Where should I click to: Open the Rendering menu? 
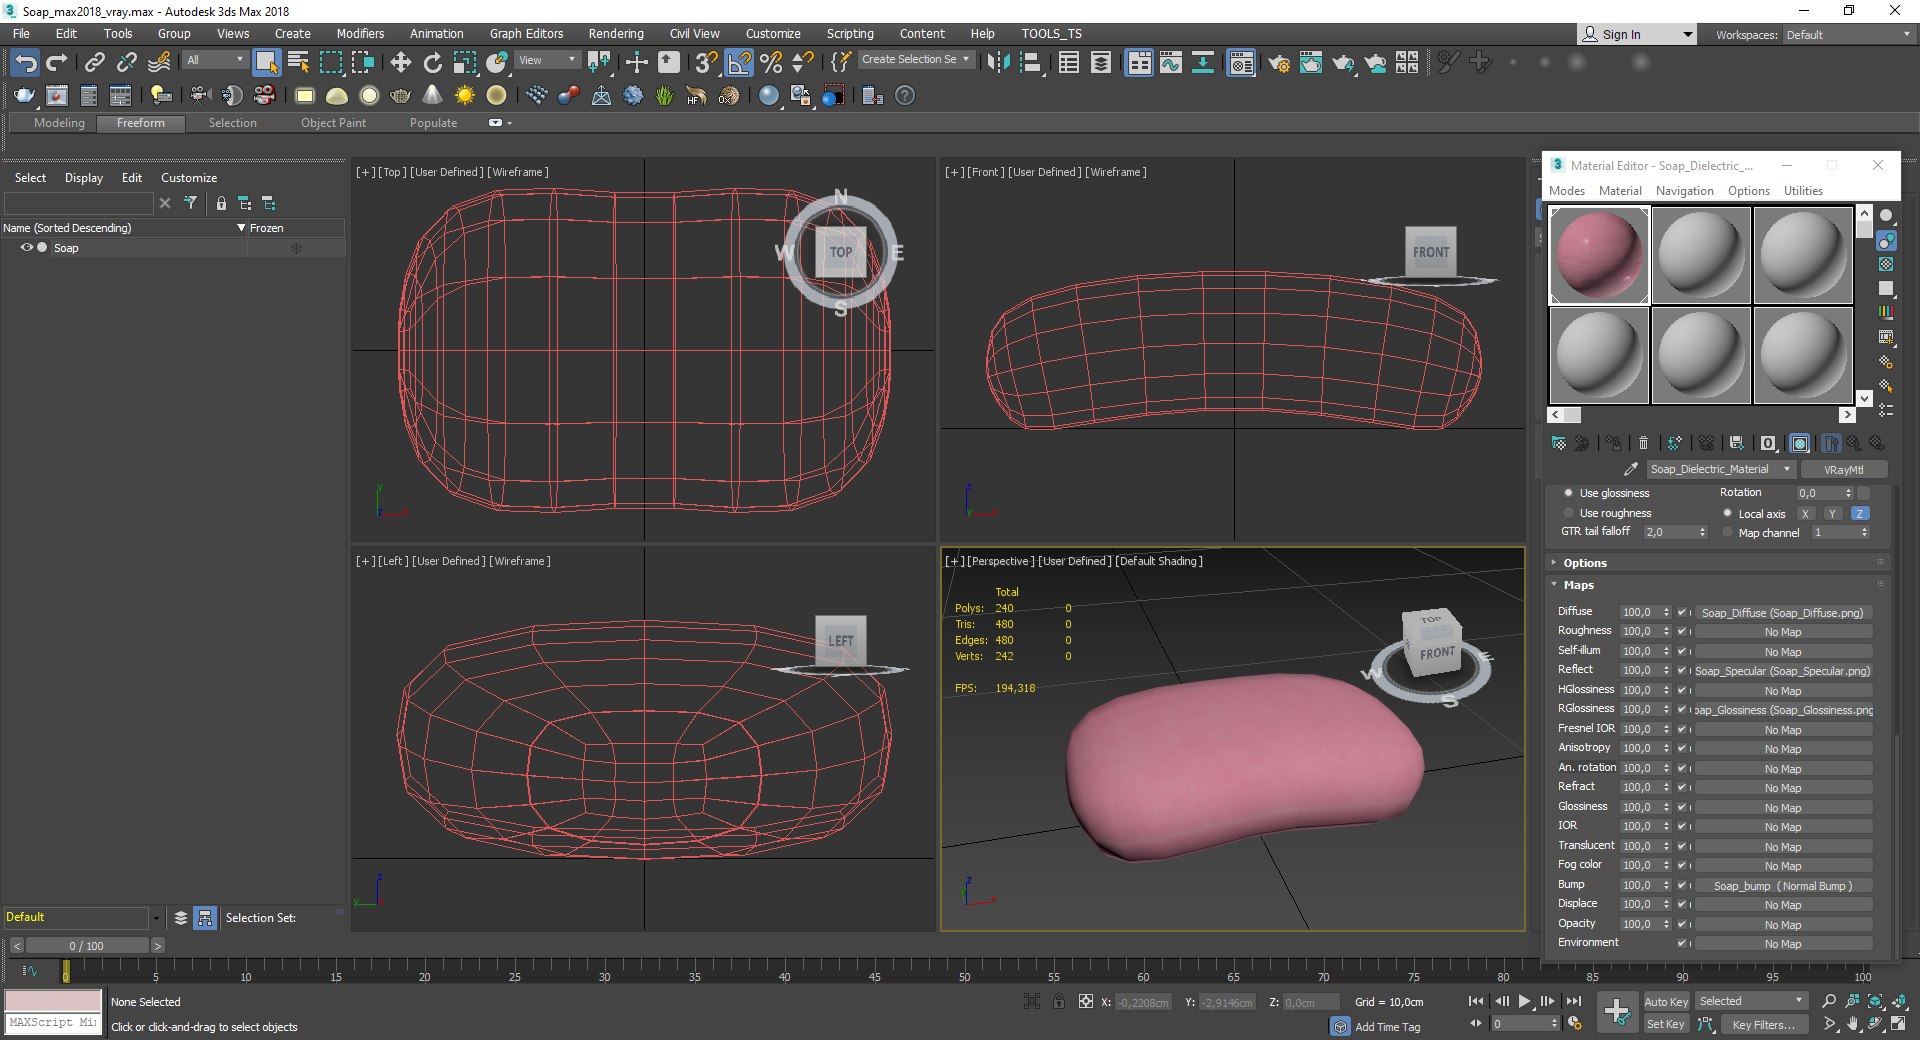click(x=615, y=33)
